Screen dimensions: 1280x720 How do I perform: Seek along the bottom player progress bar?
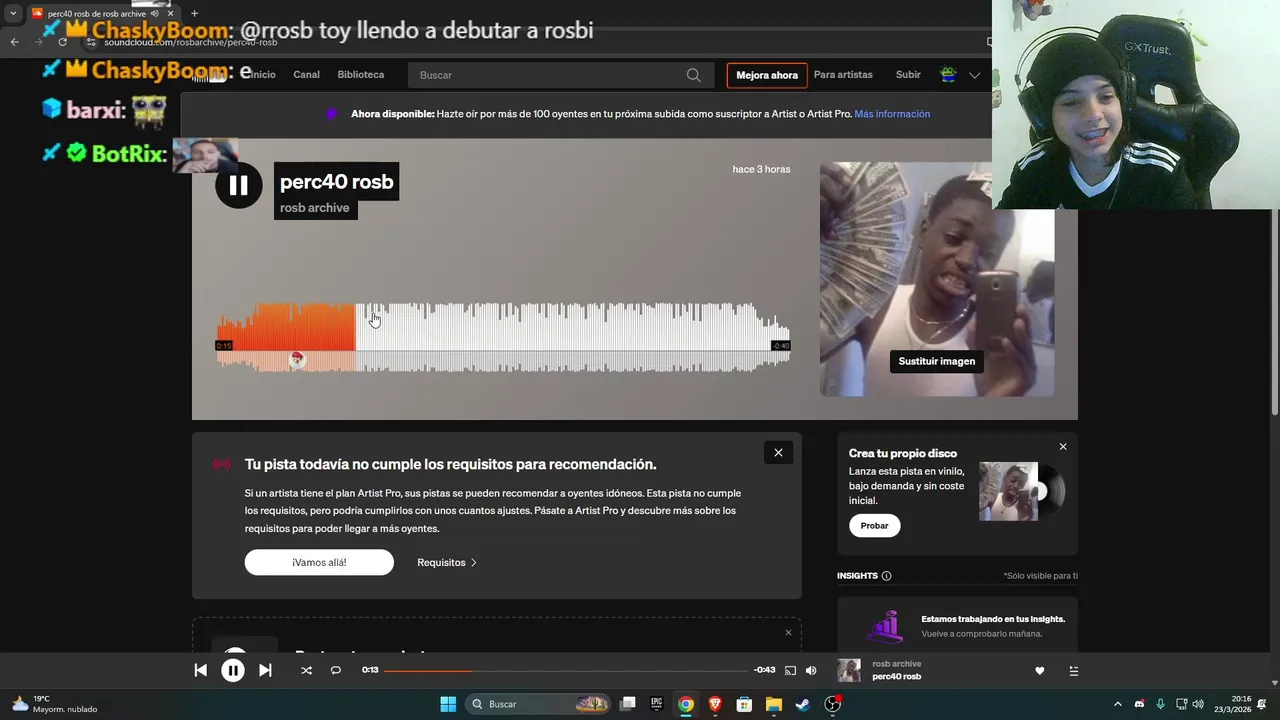click(566, 671)
